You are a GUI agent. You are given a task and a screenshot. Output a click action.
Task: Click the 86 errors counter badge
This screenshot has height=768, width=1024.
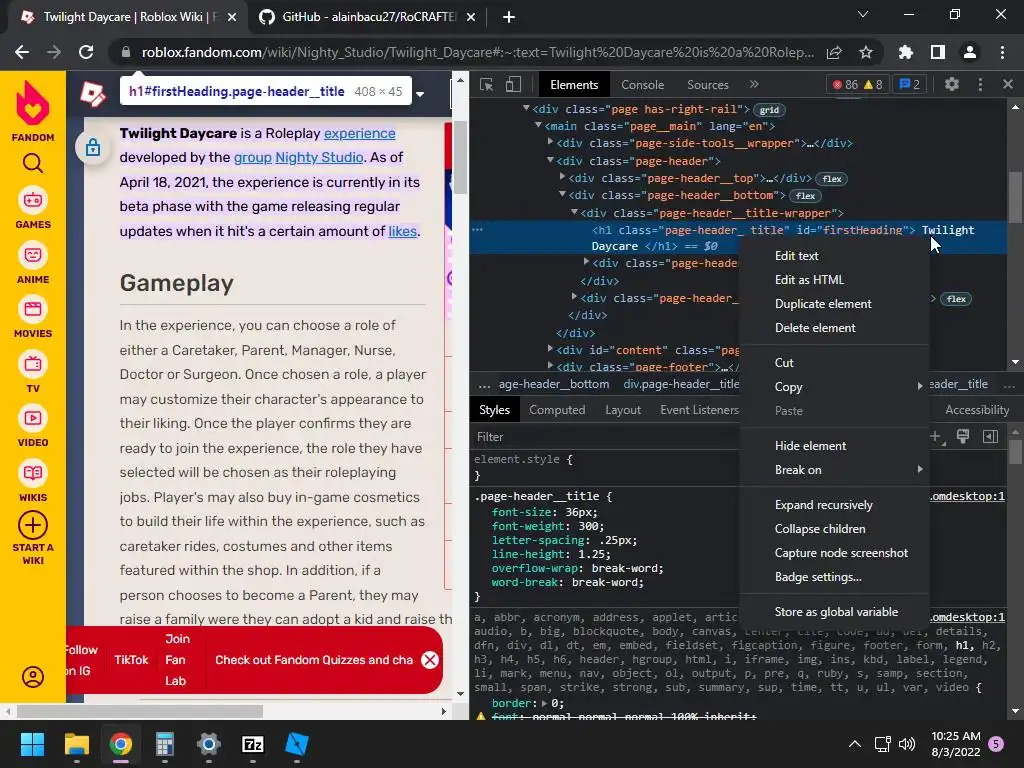tap(857, 84)
